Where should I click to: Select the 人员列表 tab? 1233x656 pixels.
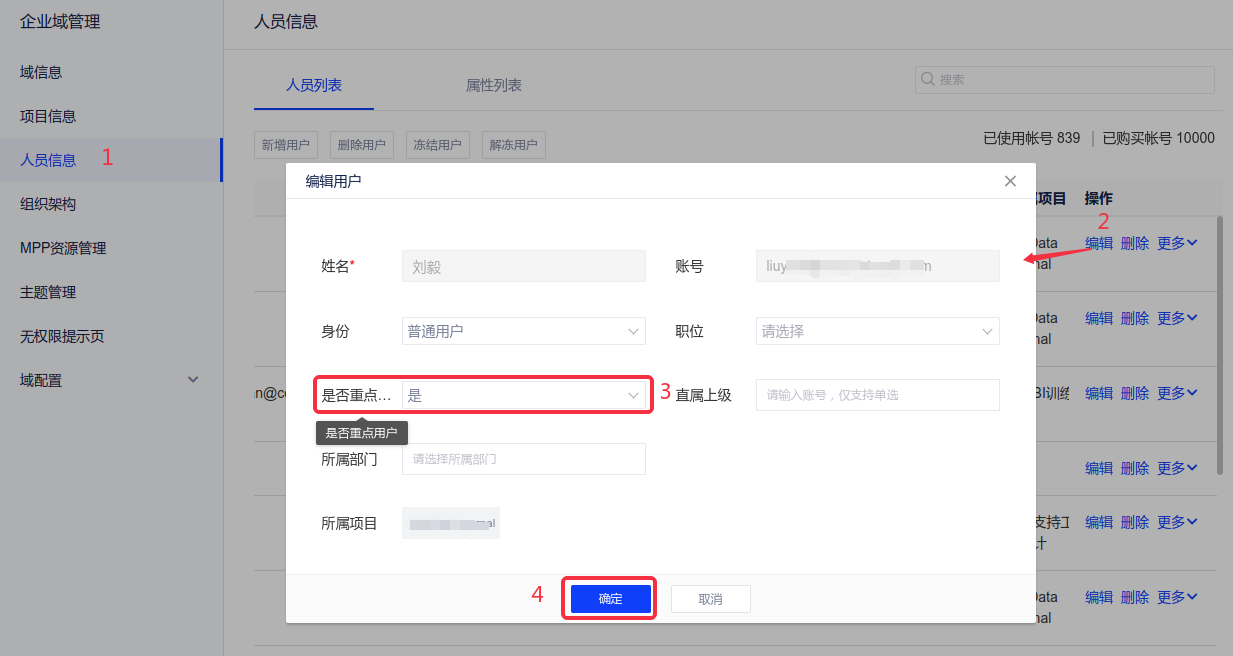coord(314,86)
